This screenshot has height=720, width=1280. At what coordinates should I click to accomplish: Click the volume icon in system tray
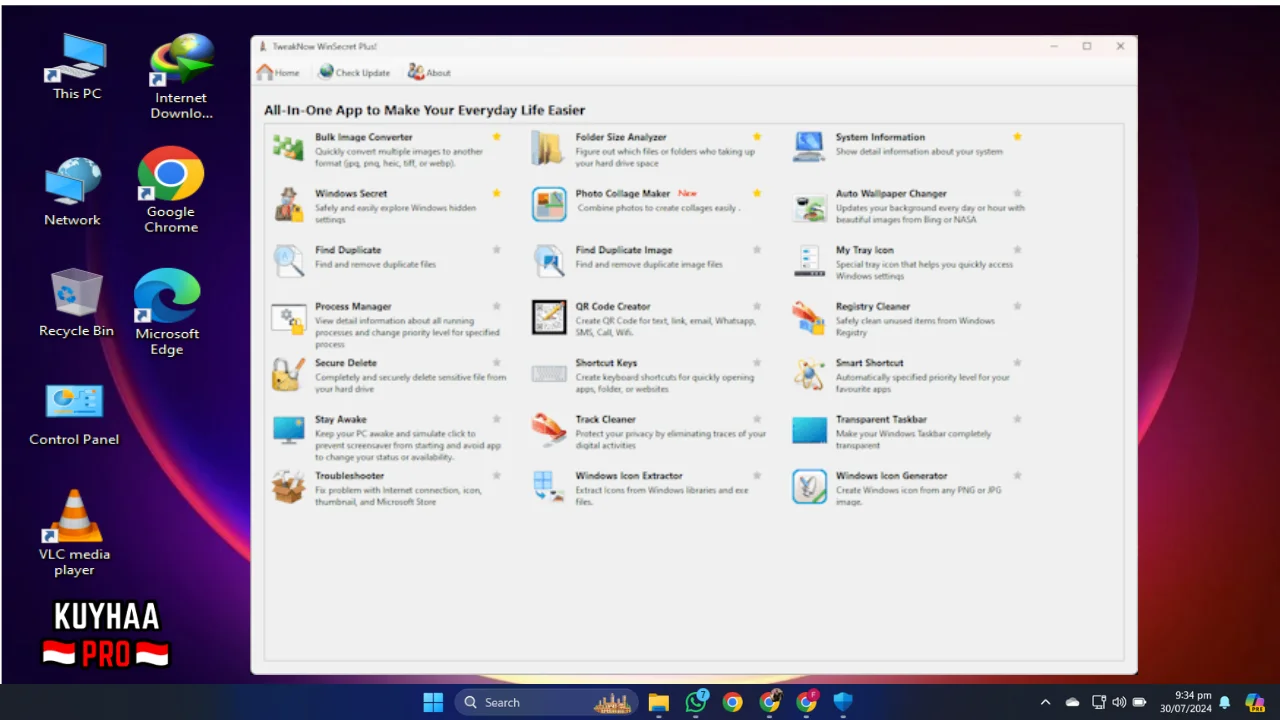point(1119,702)
